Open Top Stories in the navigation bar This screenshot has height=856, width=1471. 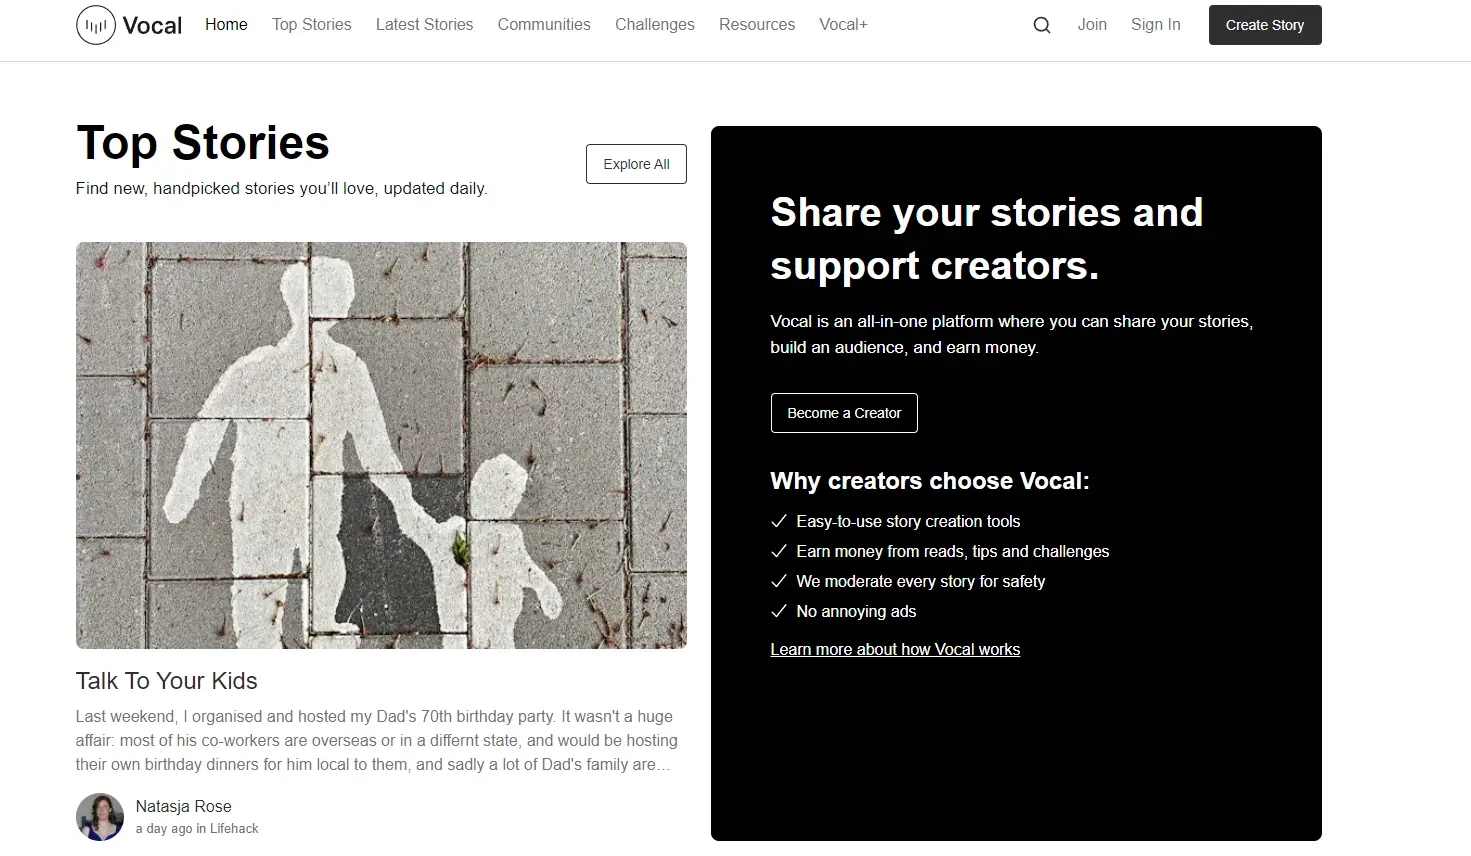[311, 25]
